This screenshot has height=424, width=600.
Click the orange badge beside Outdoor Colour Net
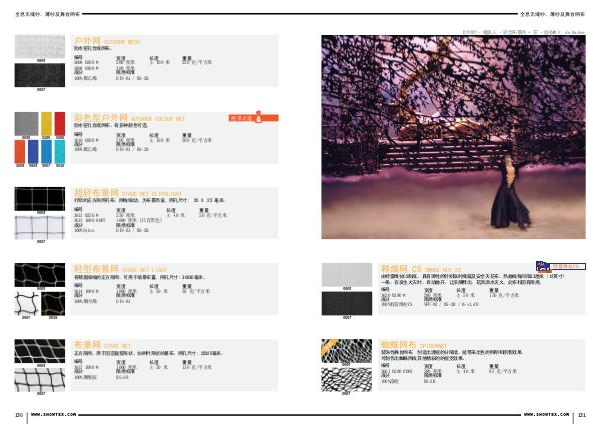tap(238, 118)
